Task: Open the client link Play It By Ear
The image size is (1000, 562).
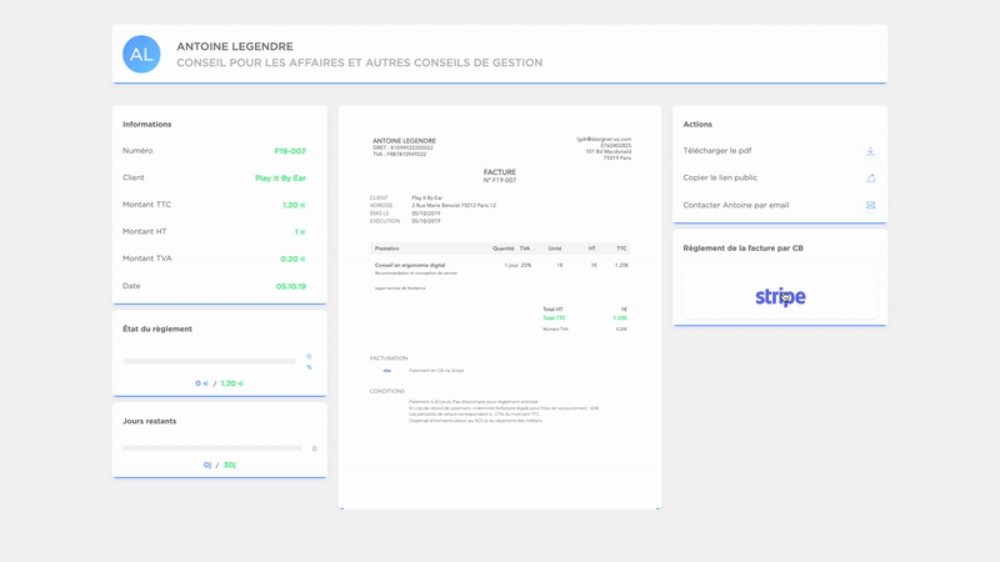Action: click(x=280, y=178)
